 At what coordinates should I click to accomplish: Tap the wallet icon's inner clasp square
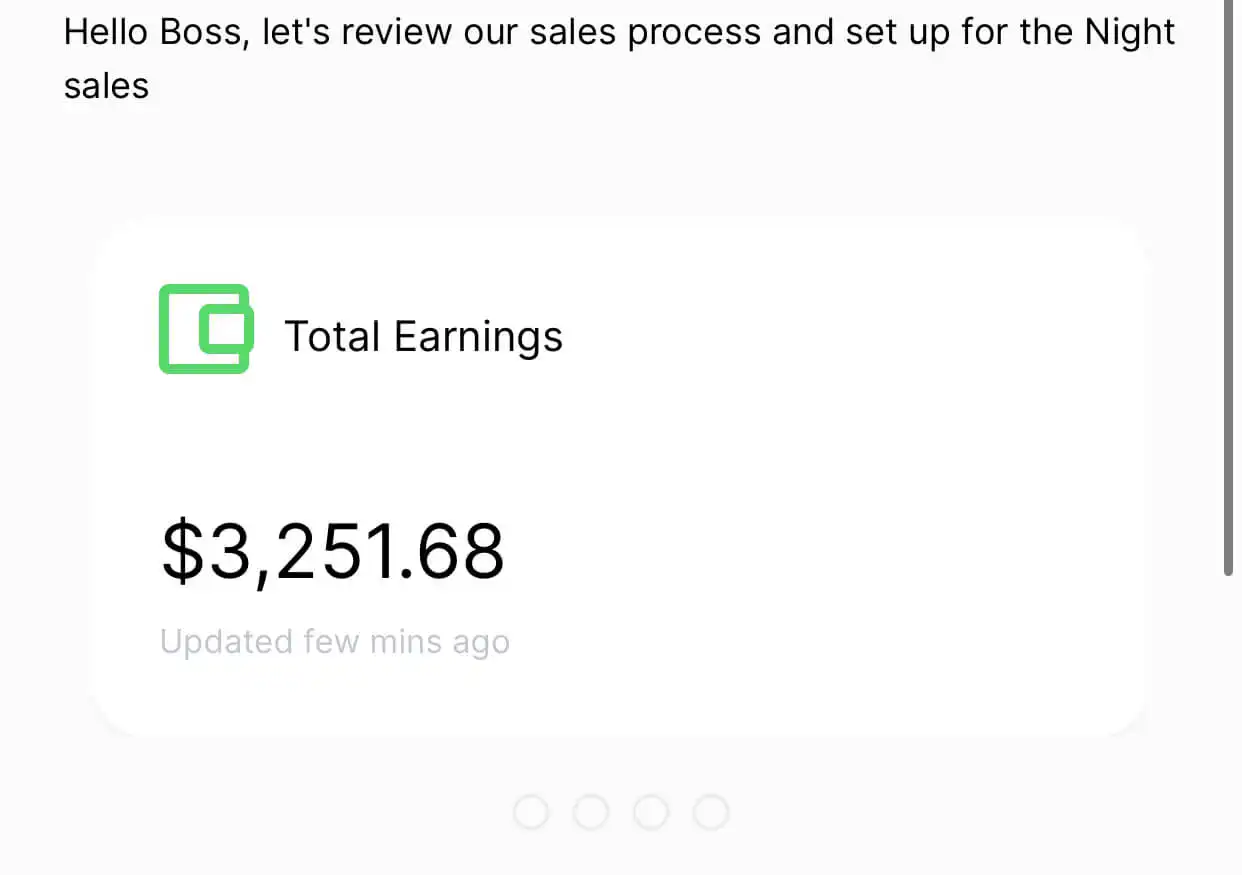[227, 329]
